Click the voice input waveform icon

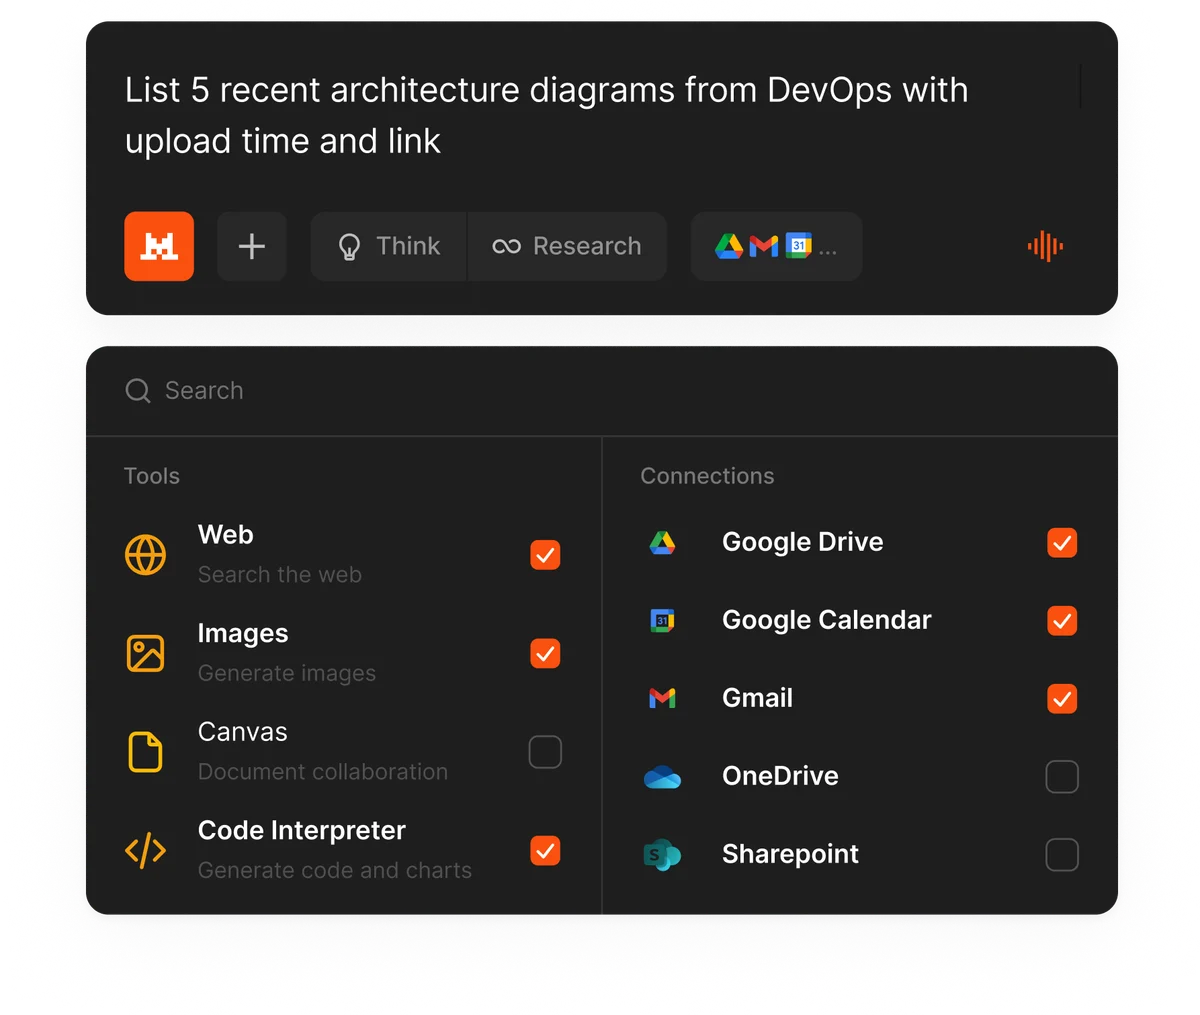pyautogui.click(x=1044, y=246)
